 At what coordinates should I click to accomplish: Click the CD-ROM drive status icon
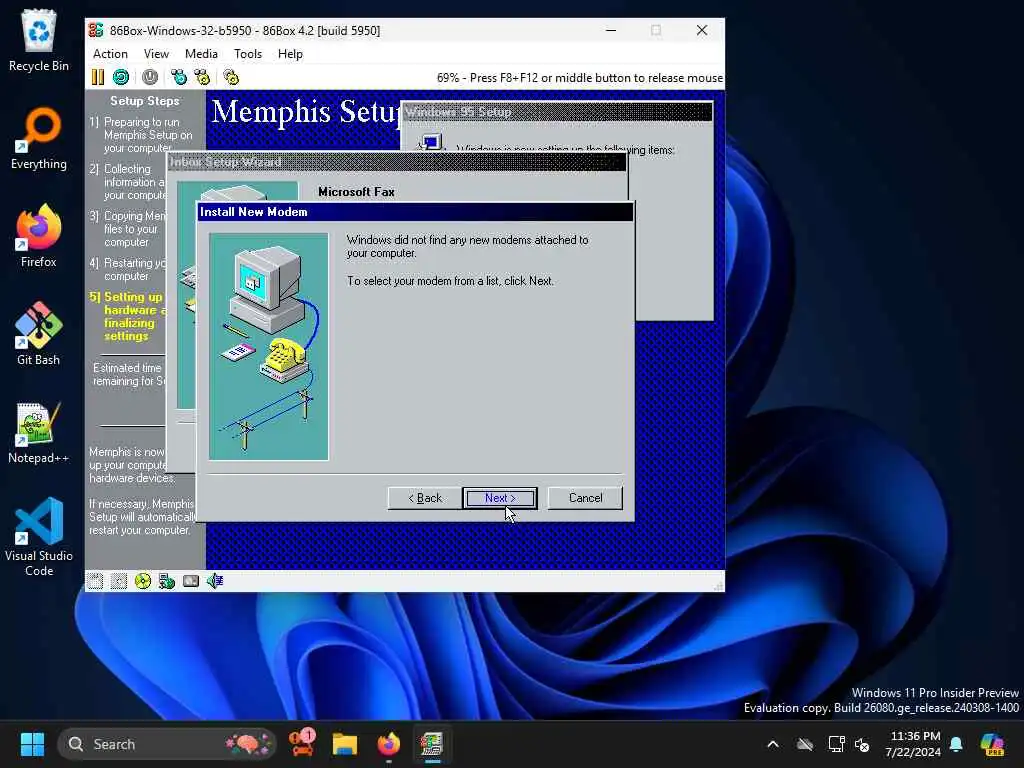pos(142,581)
